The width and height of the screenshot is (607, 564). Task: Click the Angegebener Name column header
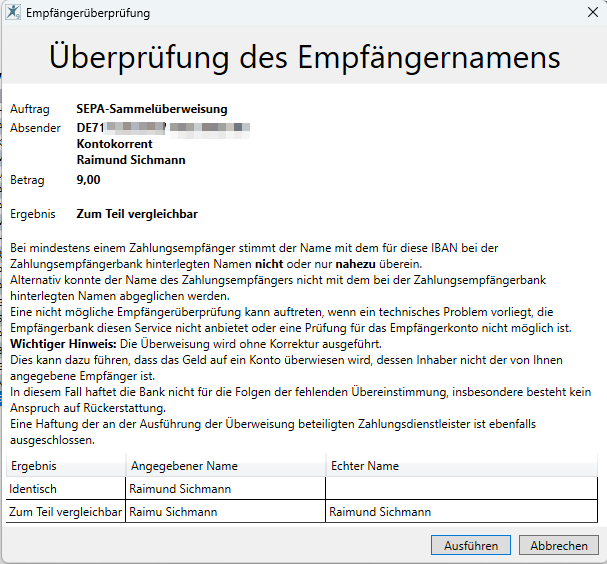pos(183,466)
